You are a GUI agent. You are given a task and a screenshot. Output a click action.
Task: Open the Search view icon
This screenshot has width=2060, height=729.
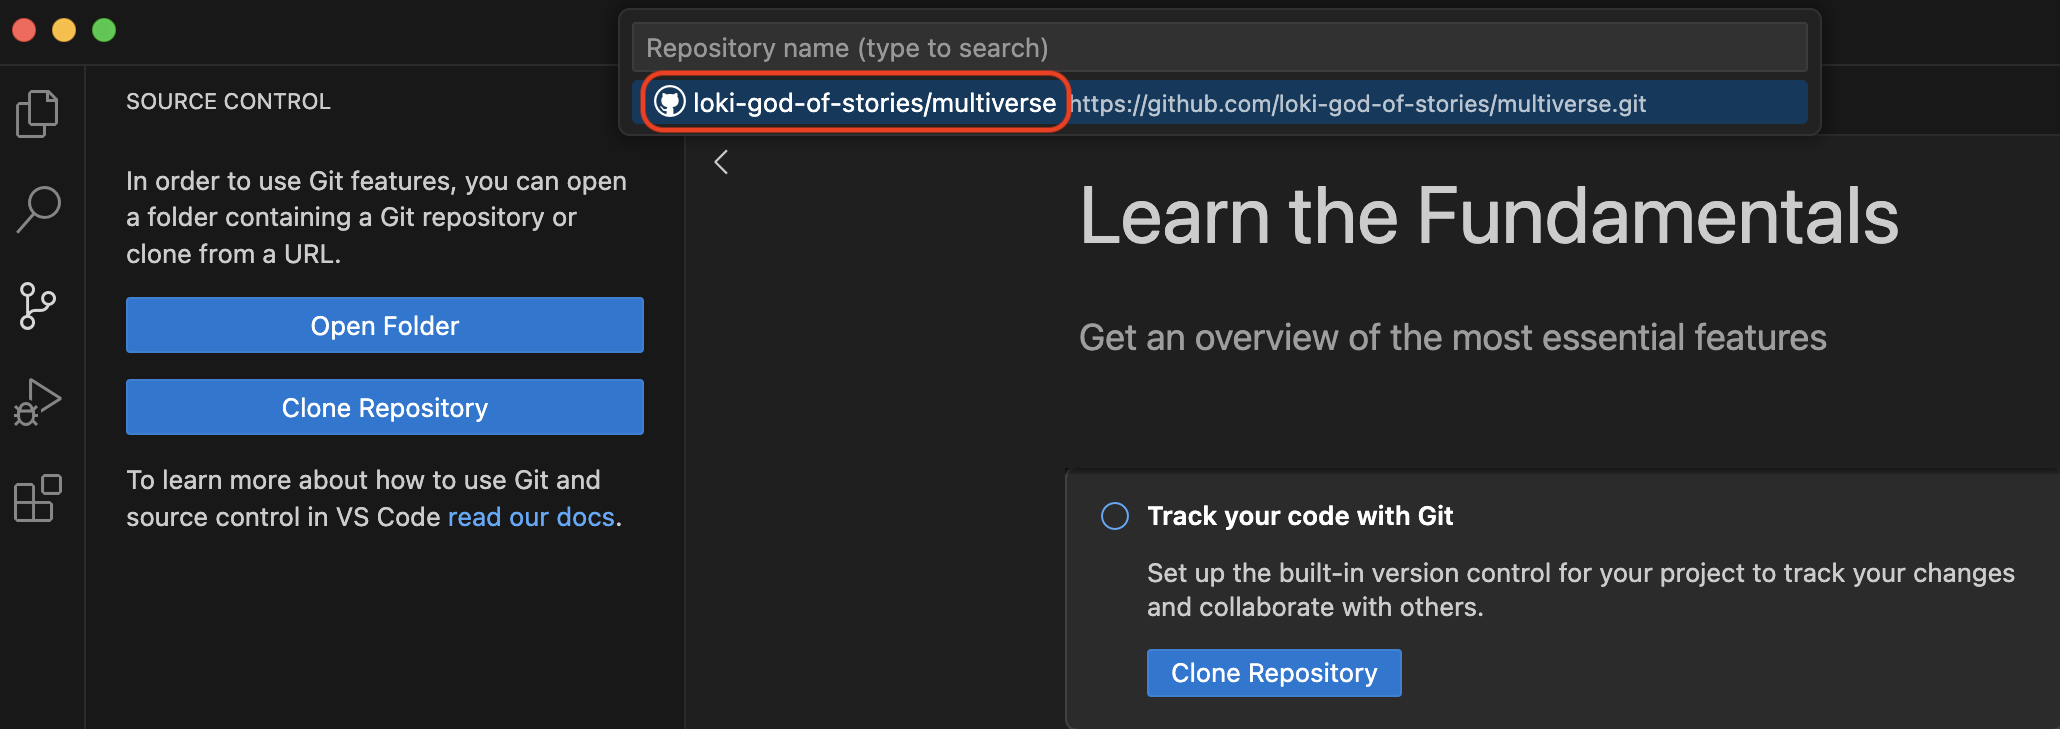coord(38,209)
